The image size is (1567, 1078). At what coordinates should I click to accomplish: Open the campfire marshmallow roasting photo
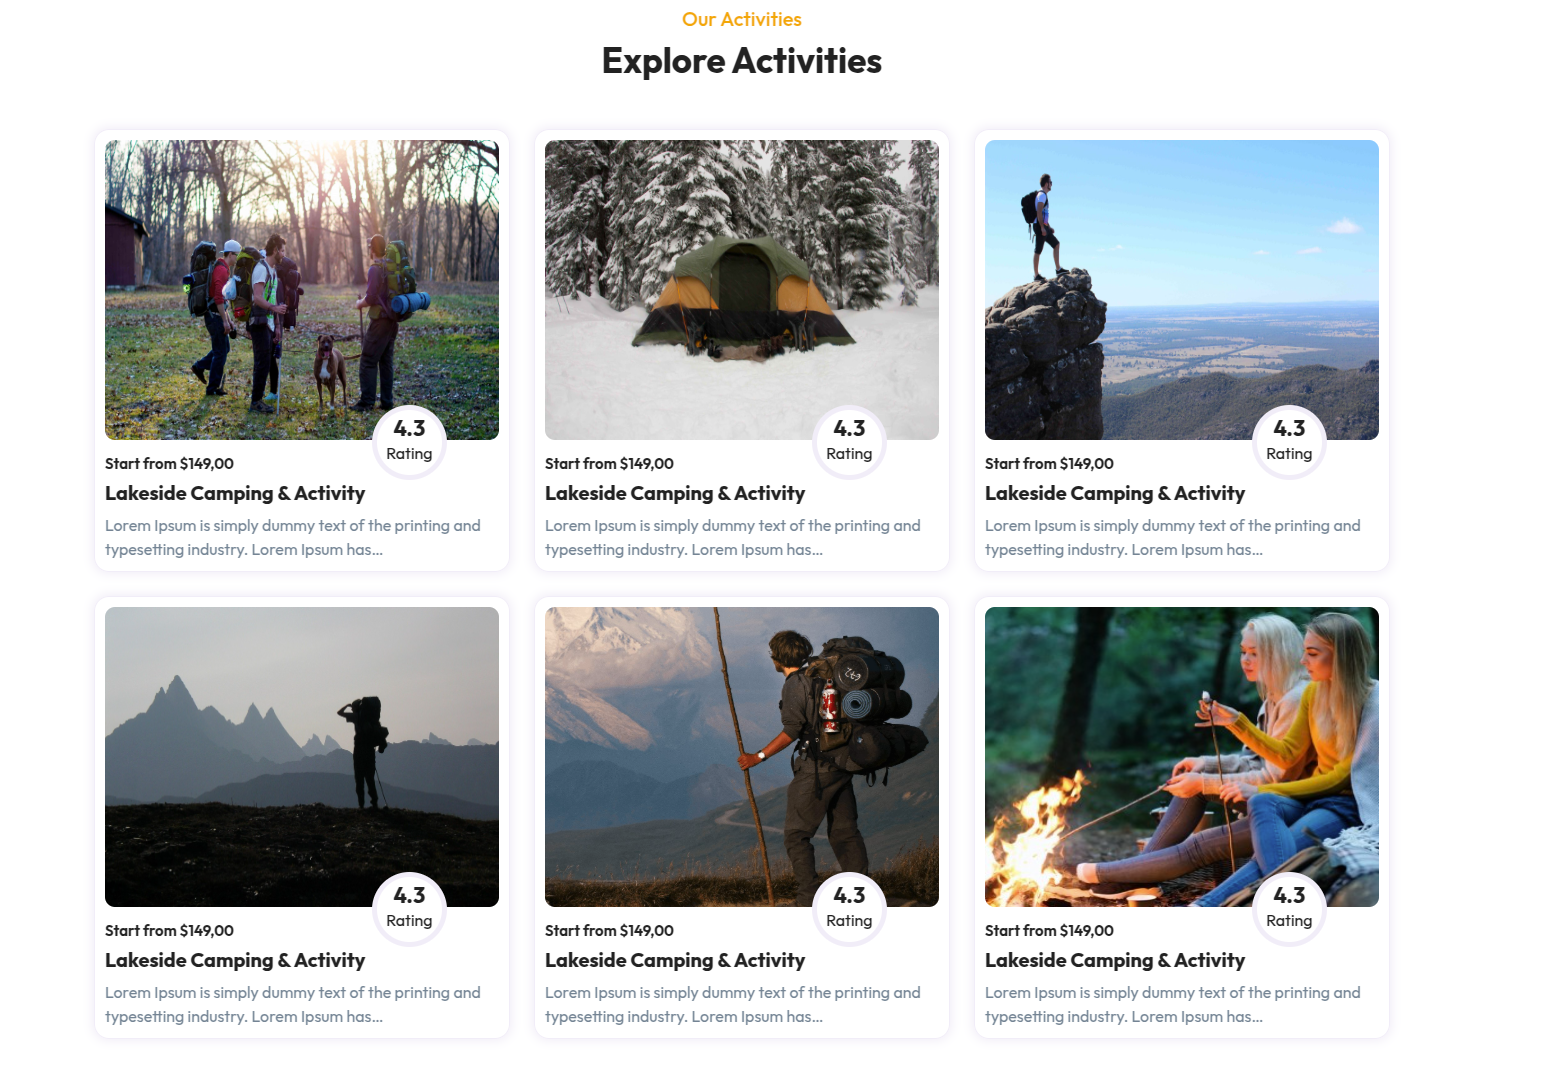(1182, 757)
